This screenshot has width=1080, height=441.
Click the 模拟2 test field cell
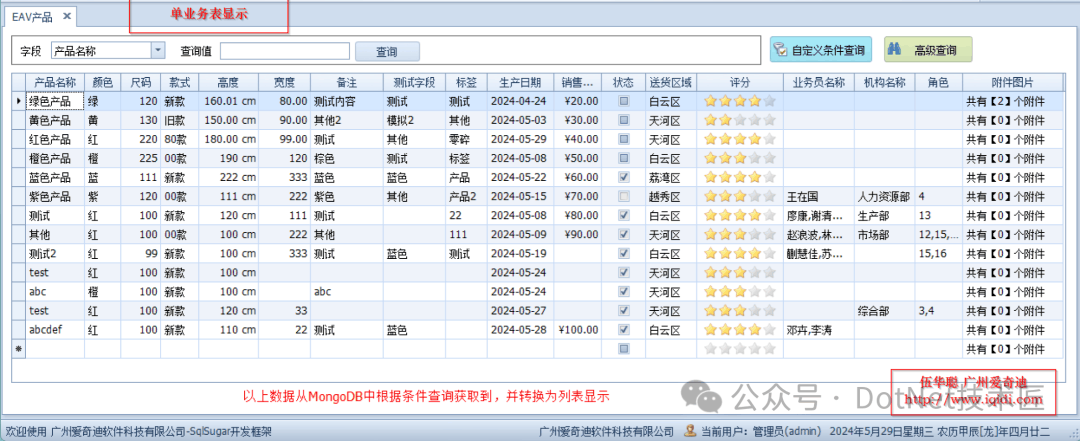[x=414, y=120]
